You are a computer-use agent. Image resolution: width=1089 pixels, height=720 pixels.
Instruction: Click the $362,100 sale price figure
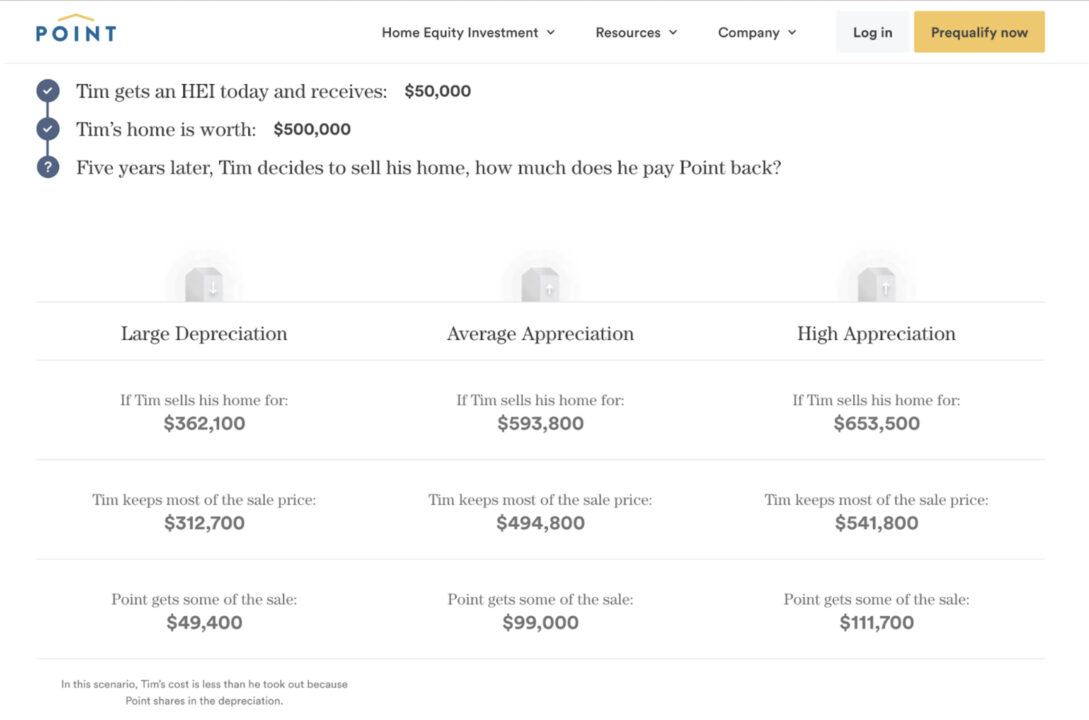(x=204, y=424)
